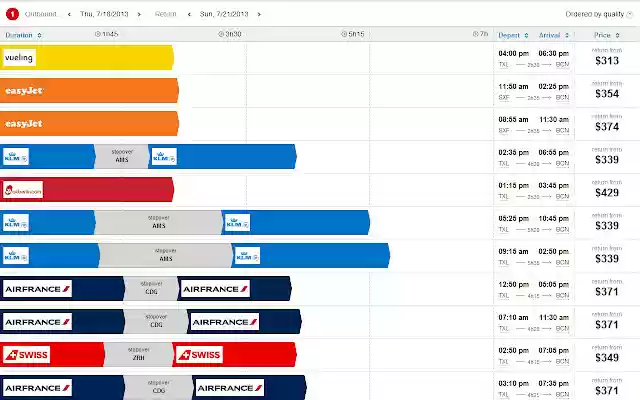Open the 'Ordered by quality' sort dropdown

[598, 14]
